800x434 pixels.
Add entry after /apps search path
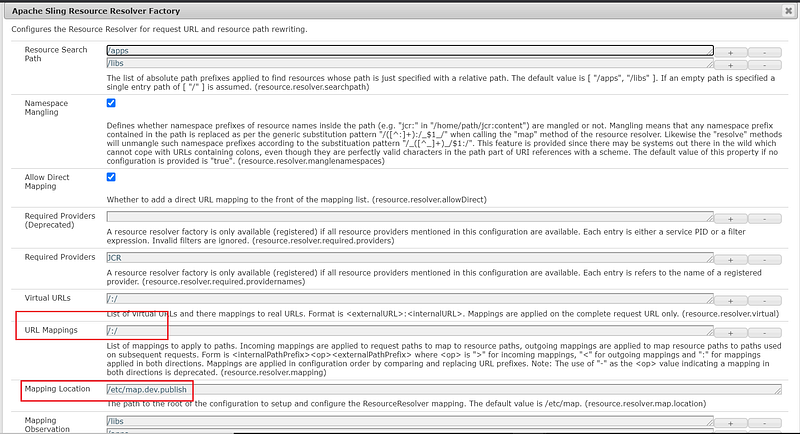[731, 53]
